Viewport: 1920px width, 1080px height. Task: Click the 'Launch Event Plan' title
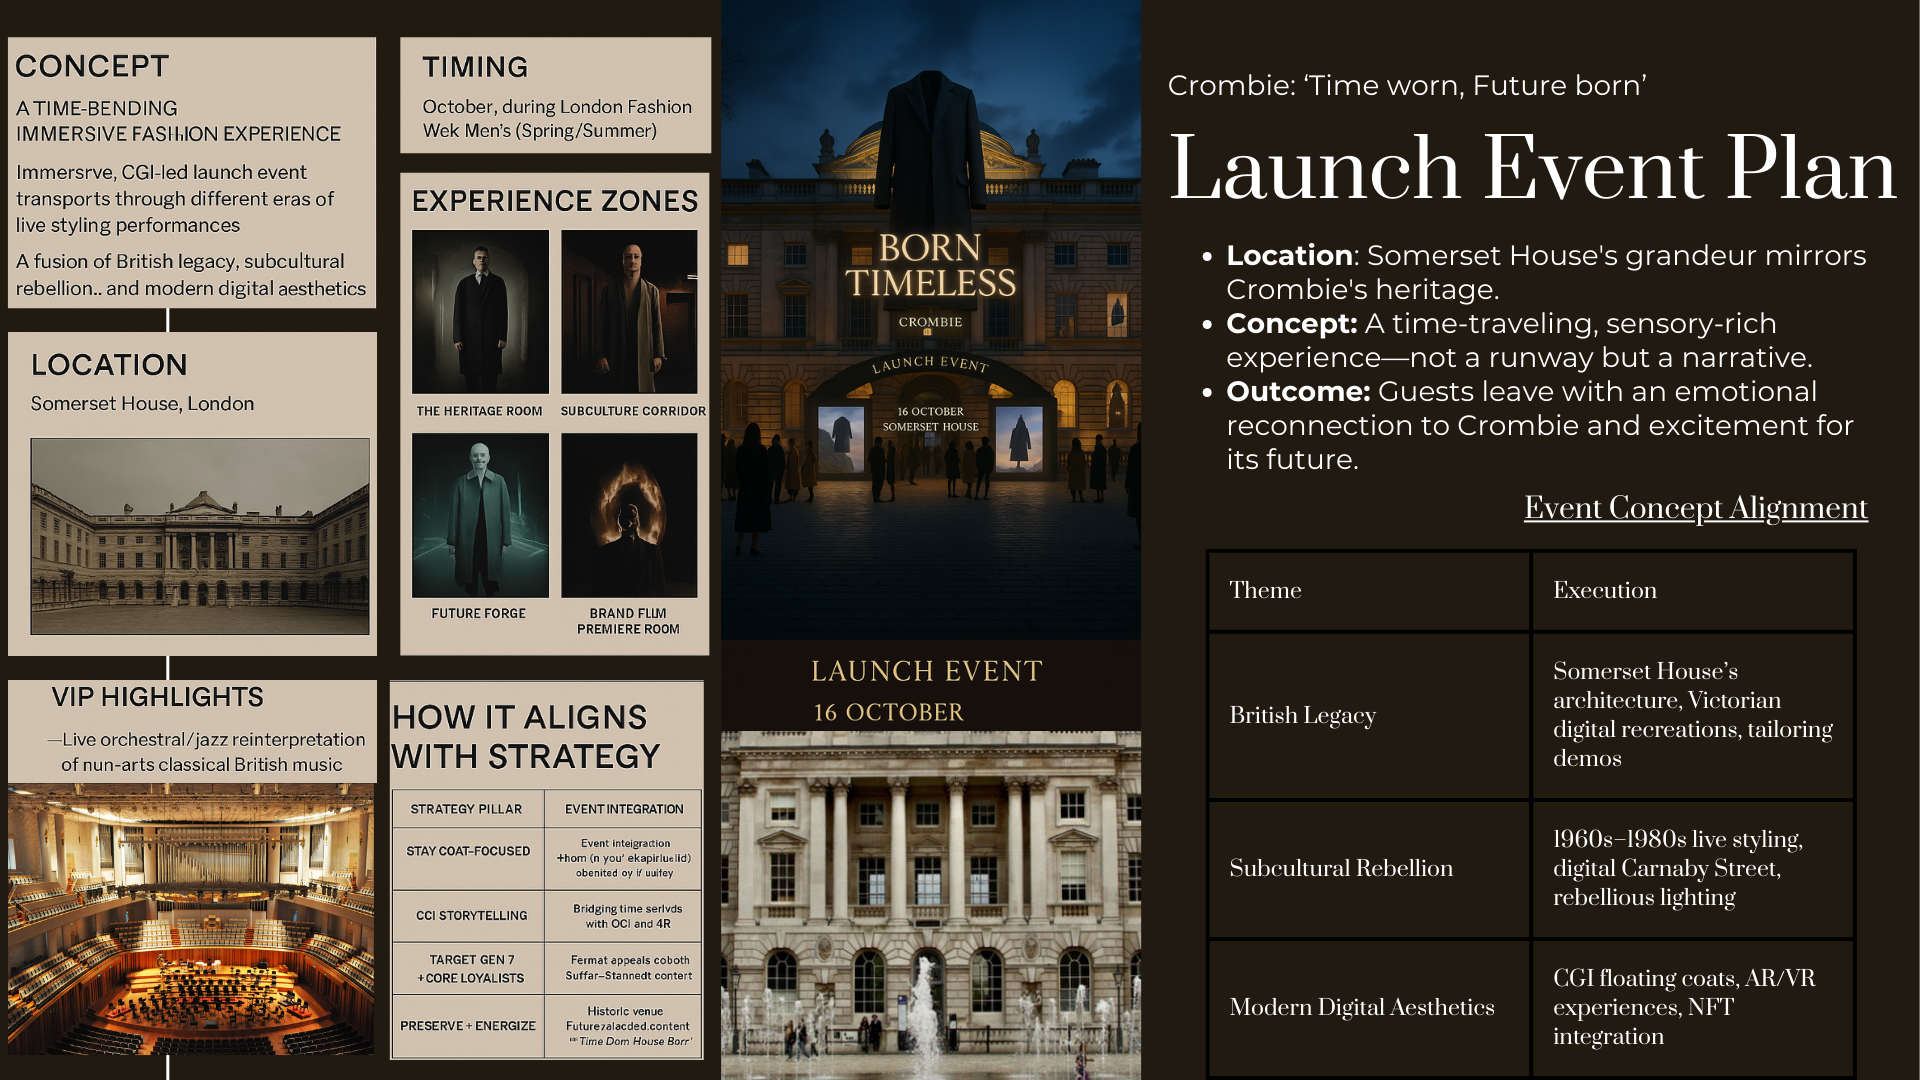(x=1532, y=168)
